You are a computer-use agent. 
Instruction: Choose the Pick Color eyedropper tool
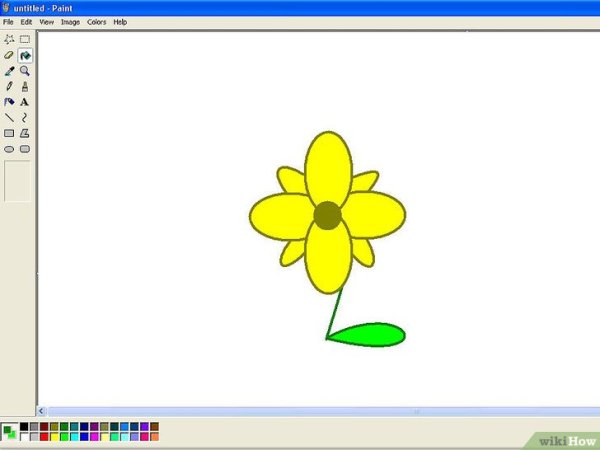pos(9,71)
